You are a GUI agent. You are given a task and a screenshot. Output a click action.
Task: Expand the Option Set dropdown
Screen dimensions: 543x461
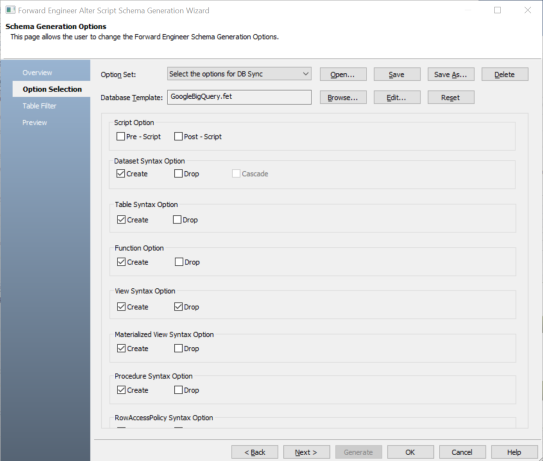[x=239, y=74]
